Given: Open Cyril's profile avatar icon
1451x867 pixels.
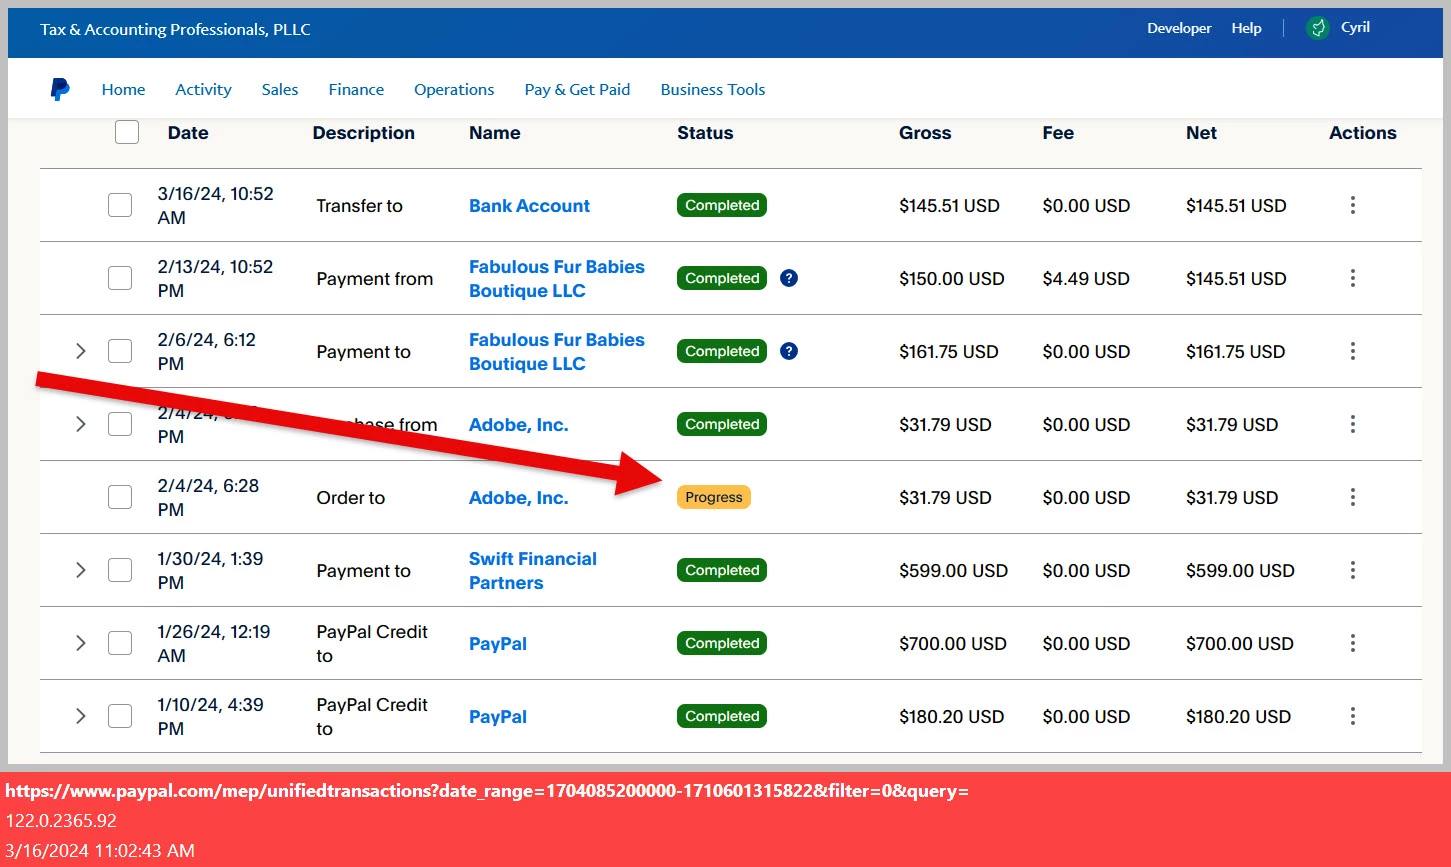Looking at the screenshot, I should point(1318,28).
